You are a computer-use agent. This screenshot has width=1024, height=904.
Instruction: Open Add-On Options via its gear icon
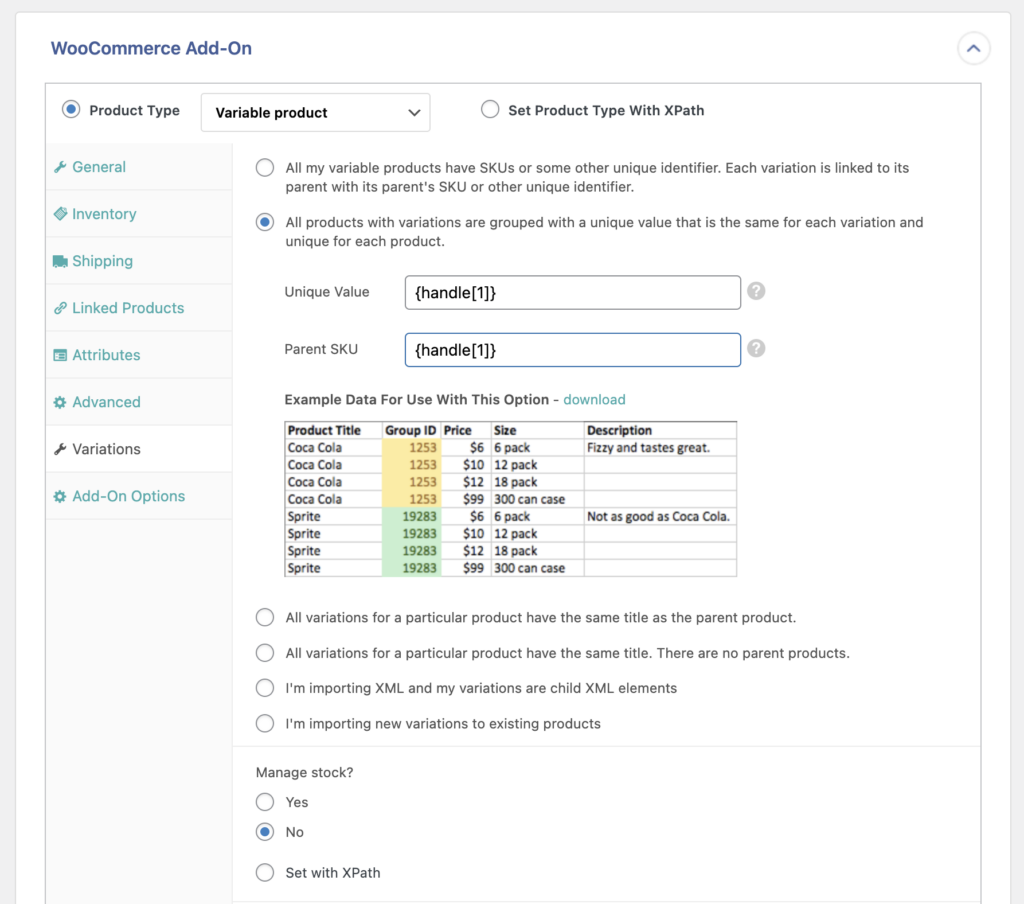pyautogui.click(x=62, y=496)
